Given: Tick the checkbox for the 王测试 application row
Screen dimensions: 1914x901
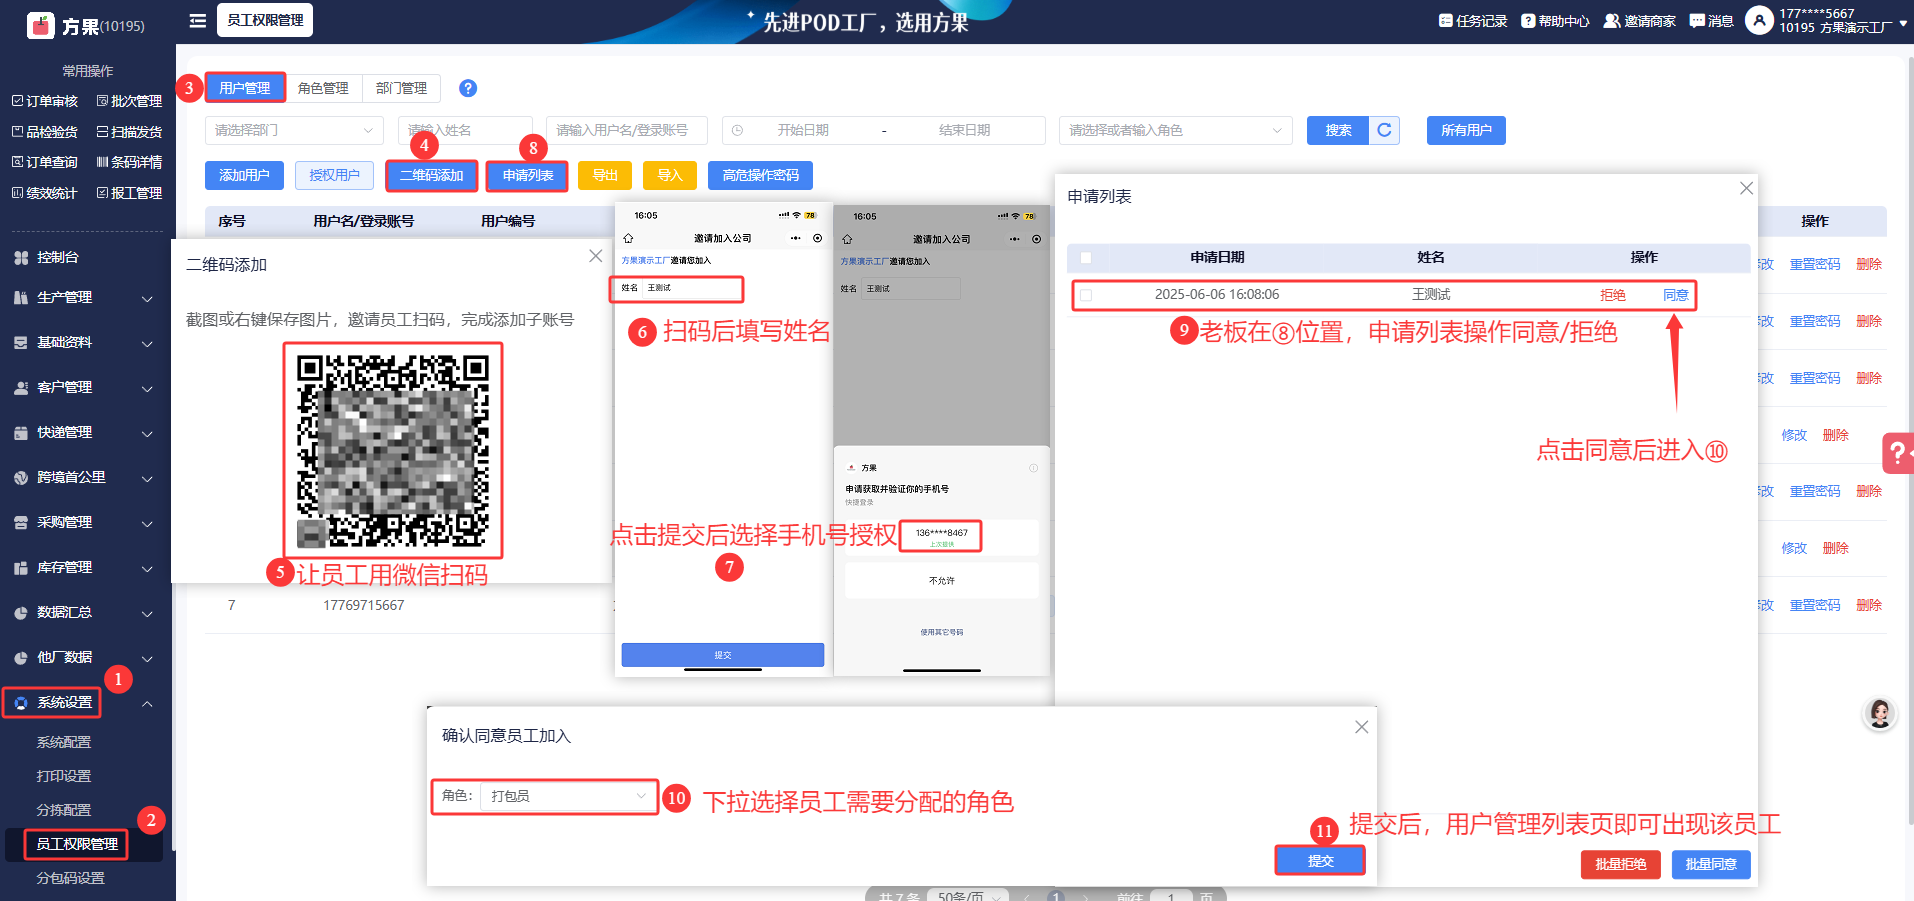Looking at the screenshot, I should coord(1086,295).
